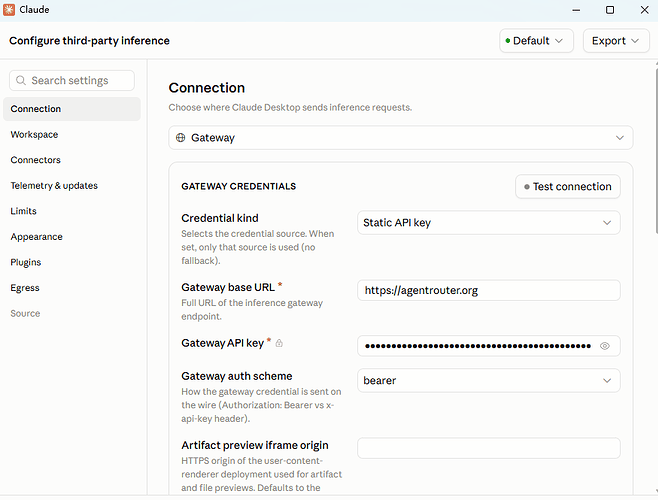658x500 pixels.
Task: Click the Claude app logo icon
Action: pos(9,10)
